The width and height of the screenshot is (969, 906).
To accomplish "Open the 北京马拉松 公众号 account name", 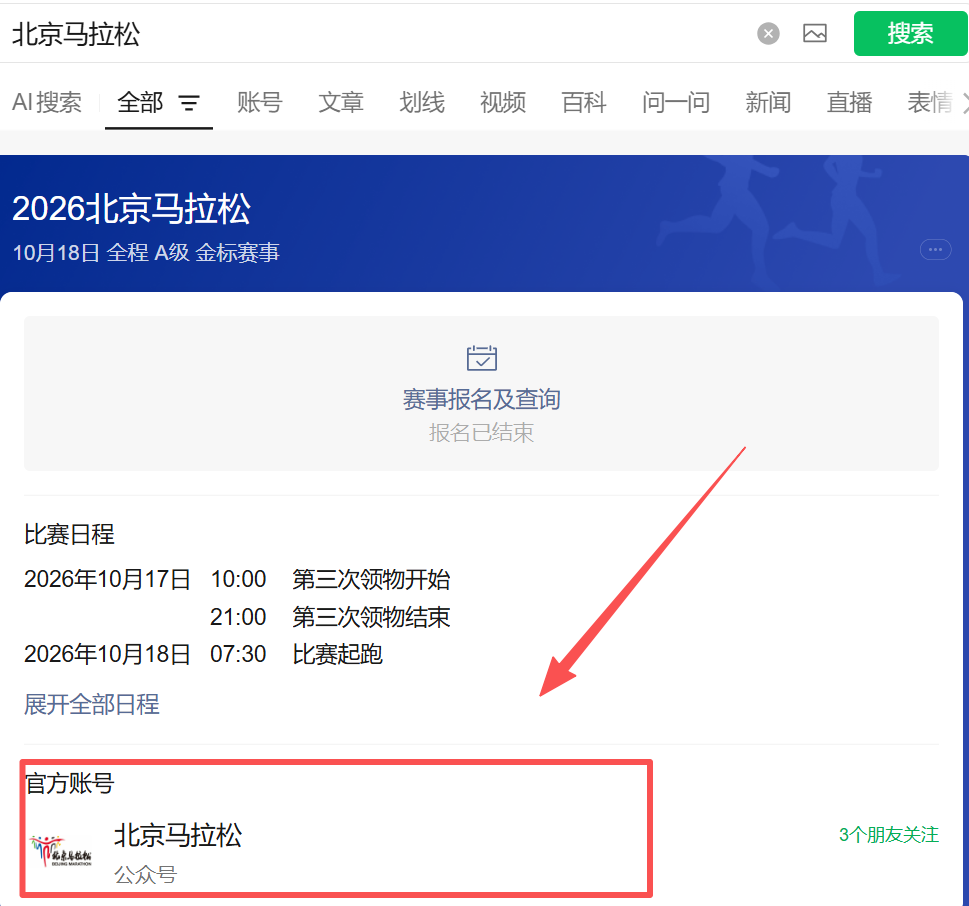I will 178,836.
